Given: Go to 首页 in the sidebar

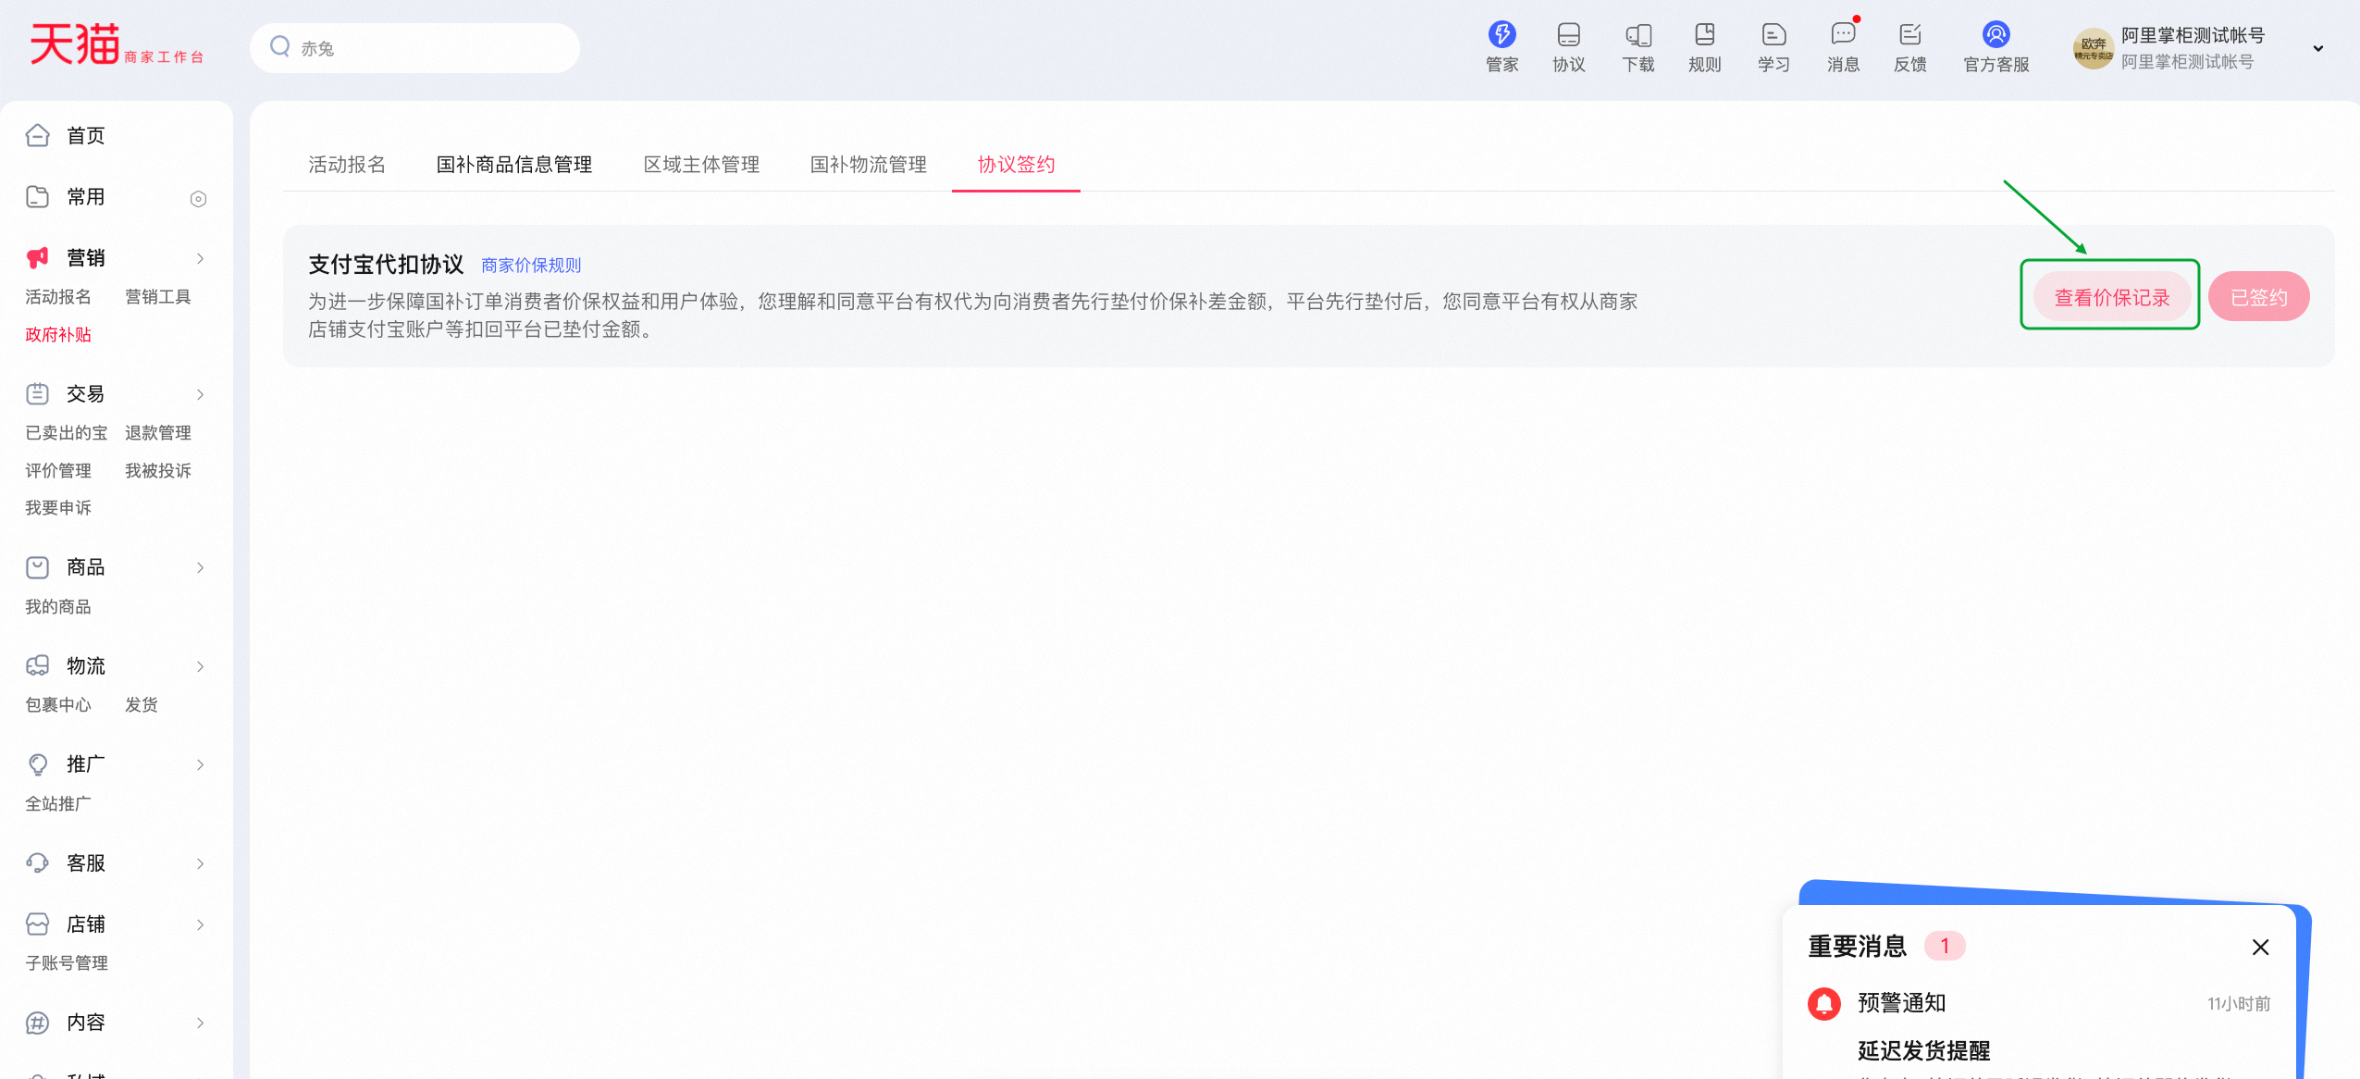Looking at the screenshot, I should point(85,136).
